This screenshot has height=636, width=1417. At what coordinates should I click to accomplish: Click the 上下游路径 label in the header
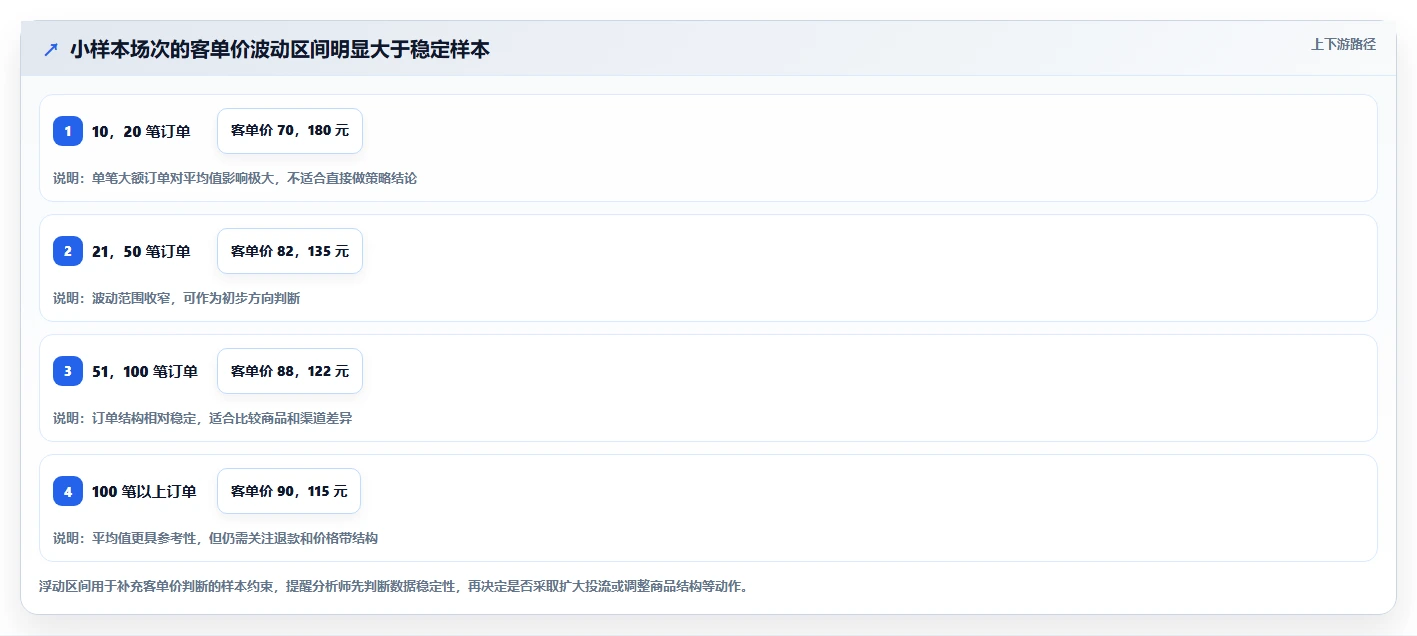[1343, 44]
